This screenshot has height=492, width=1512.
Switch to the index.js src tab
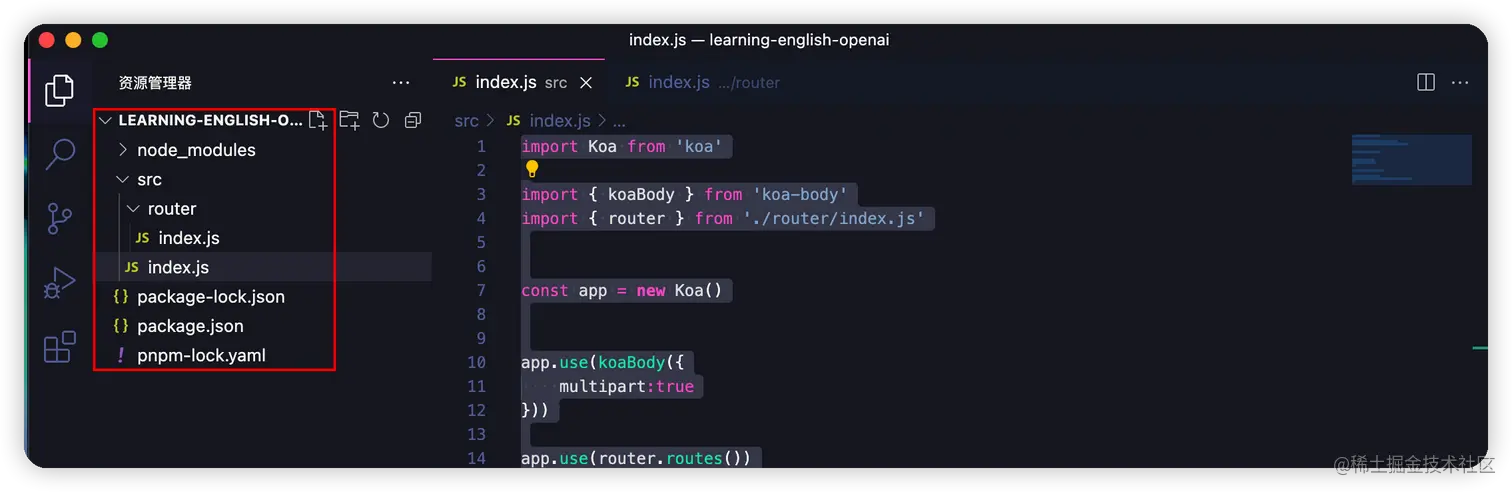click(521, 82)
